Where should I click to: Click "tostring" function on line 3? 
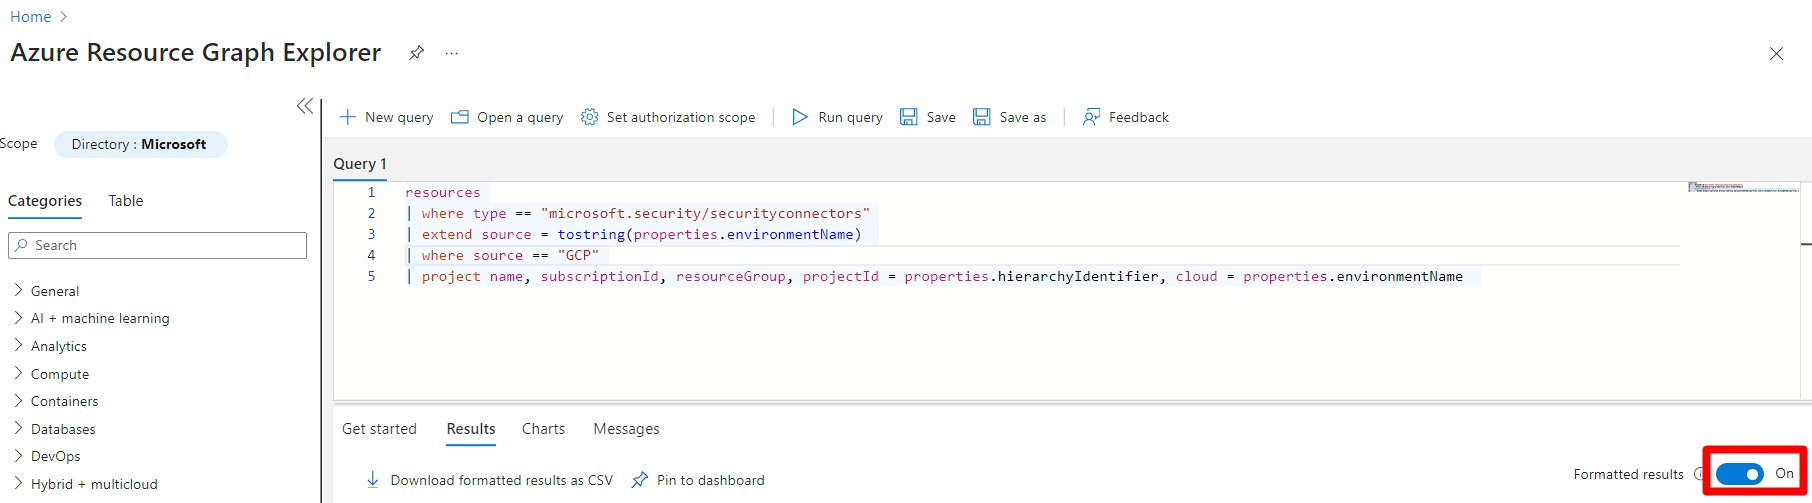point(591,234)
